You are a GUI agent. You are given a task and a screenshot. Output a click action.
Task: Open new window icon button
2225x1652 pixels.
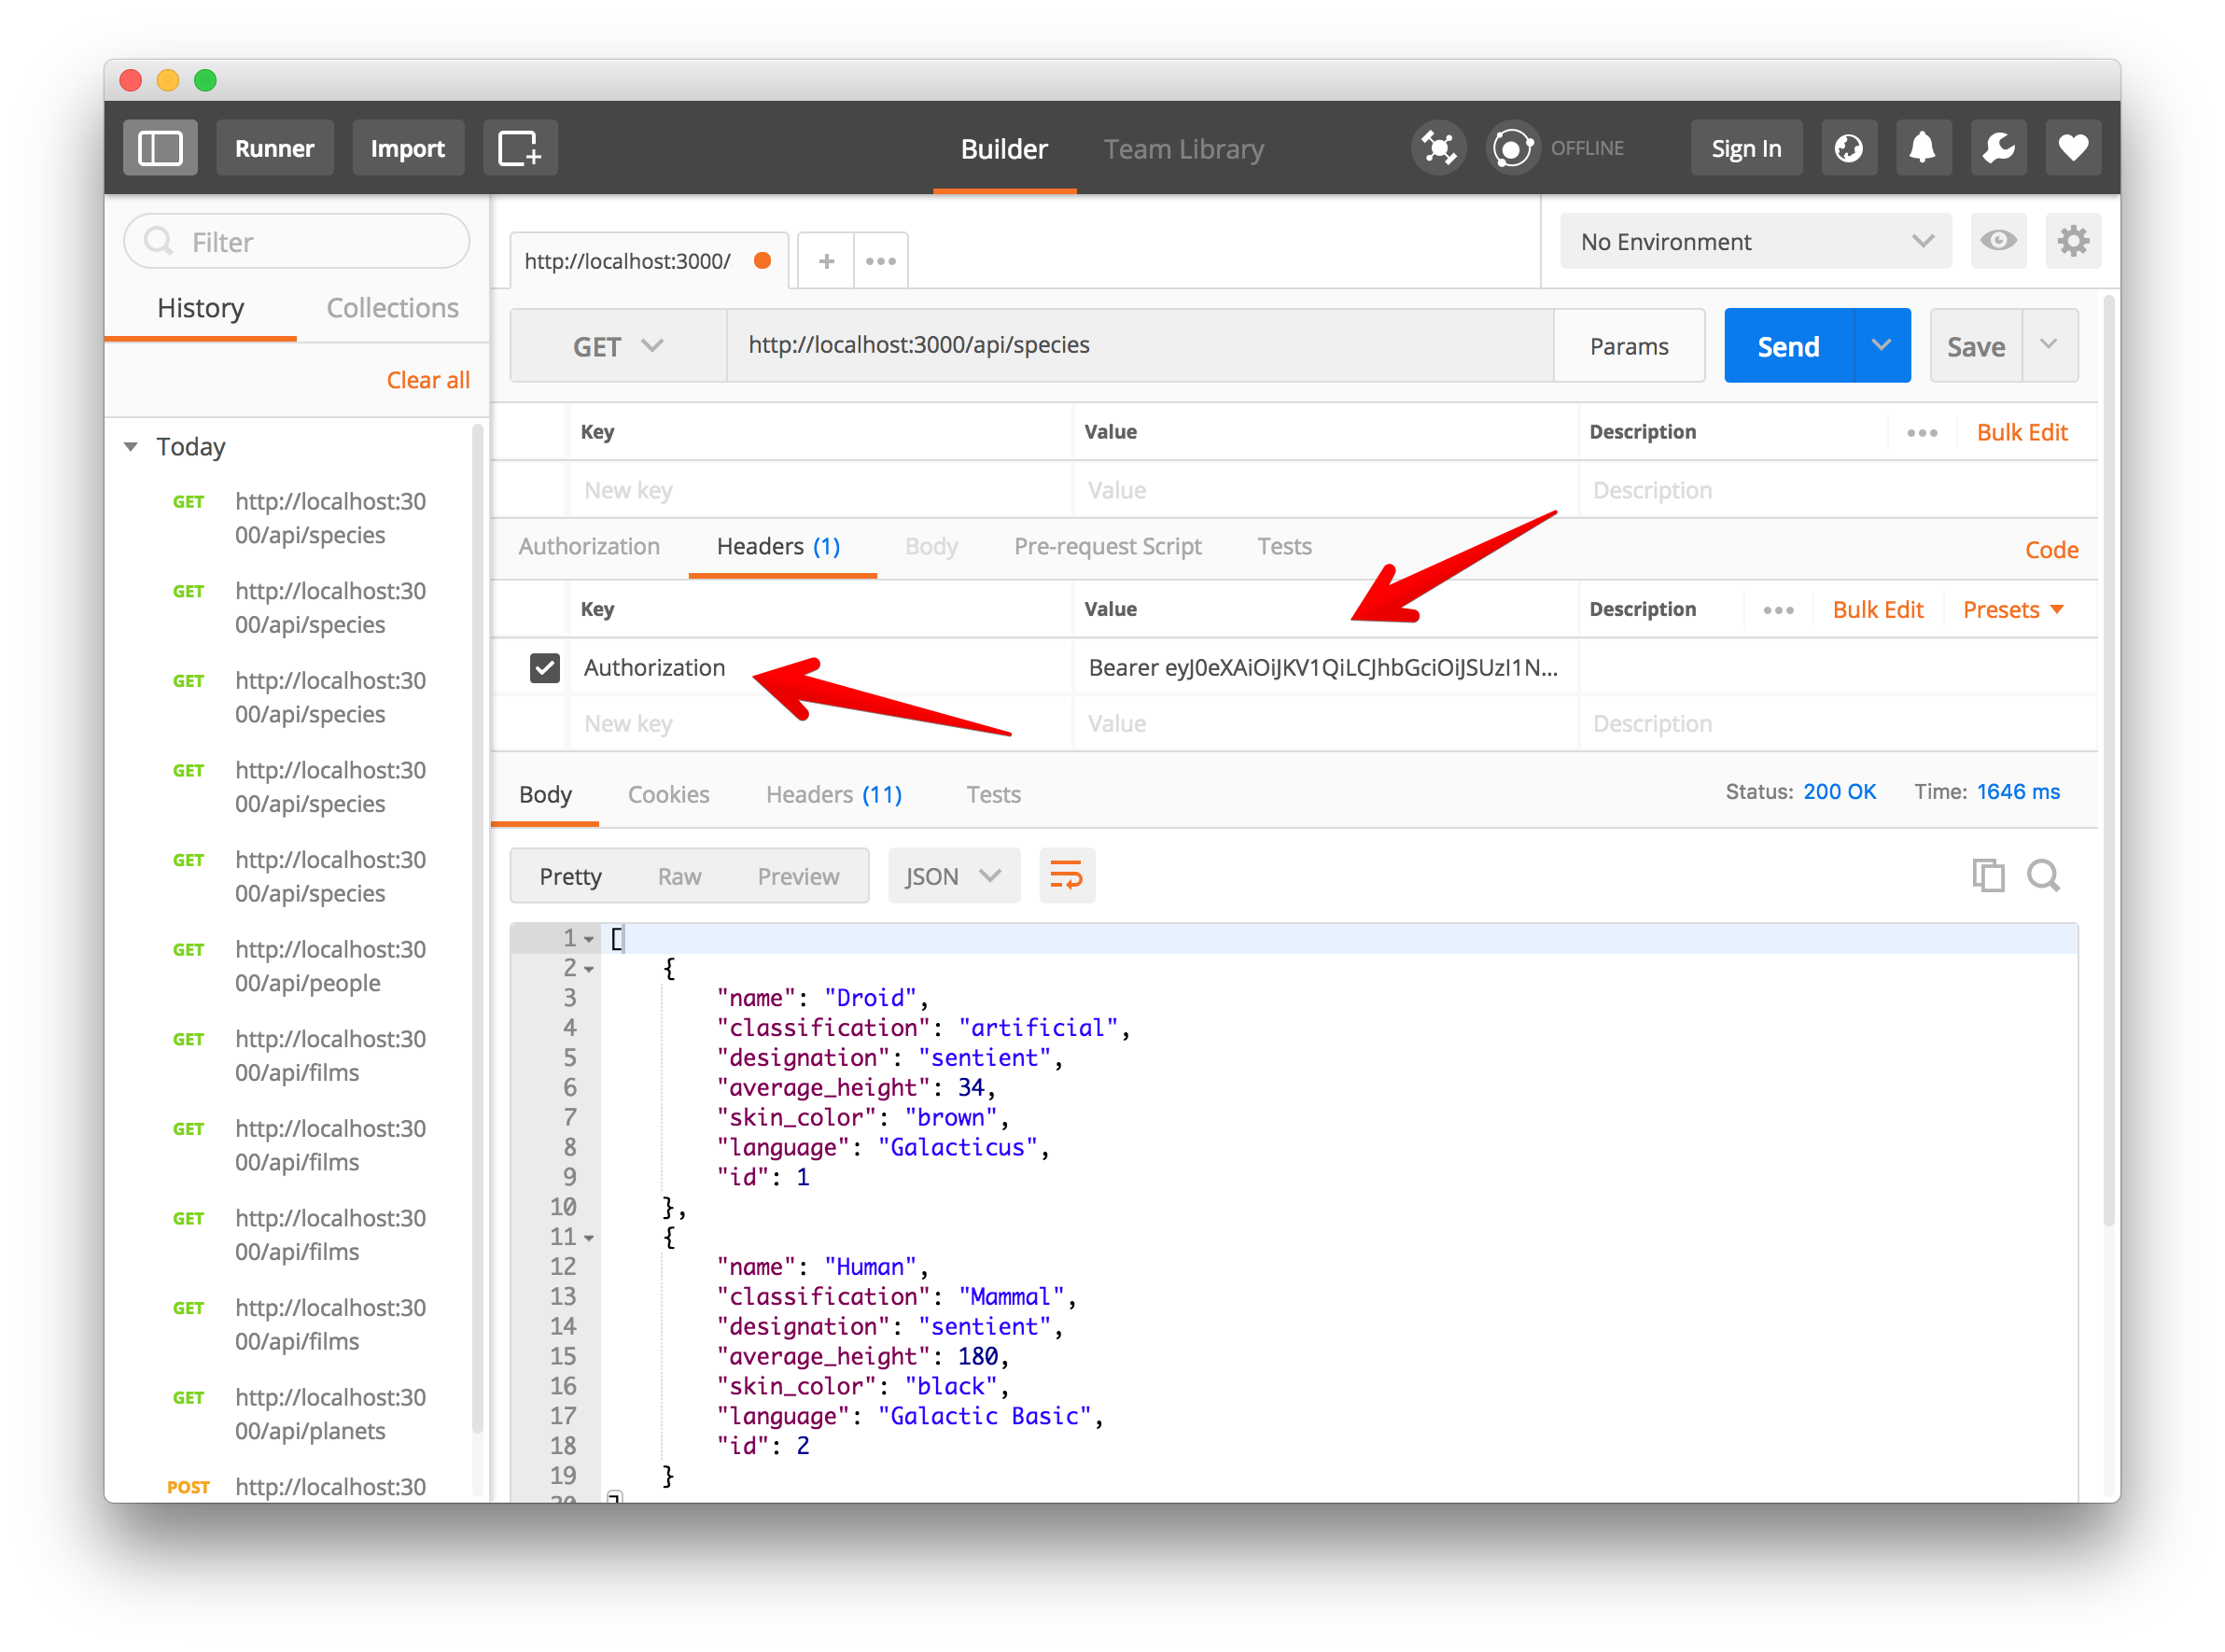pos(520,148)
